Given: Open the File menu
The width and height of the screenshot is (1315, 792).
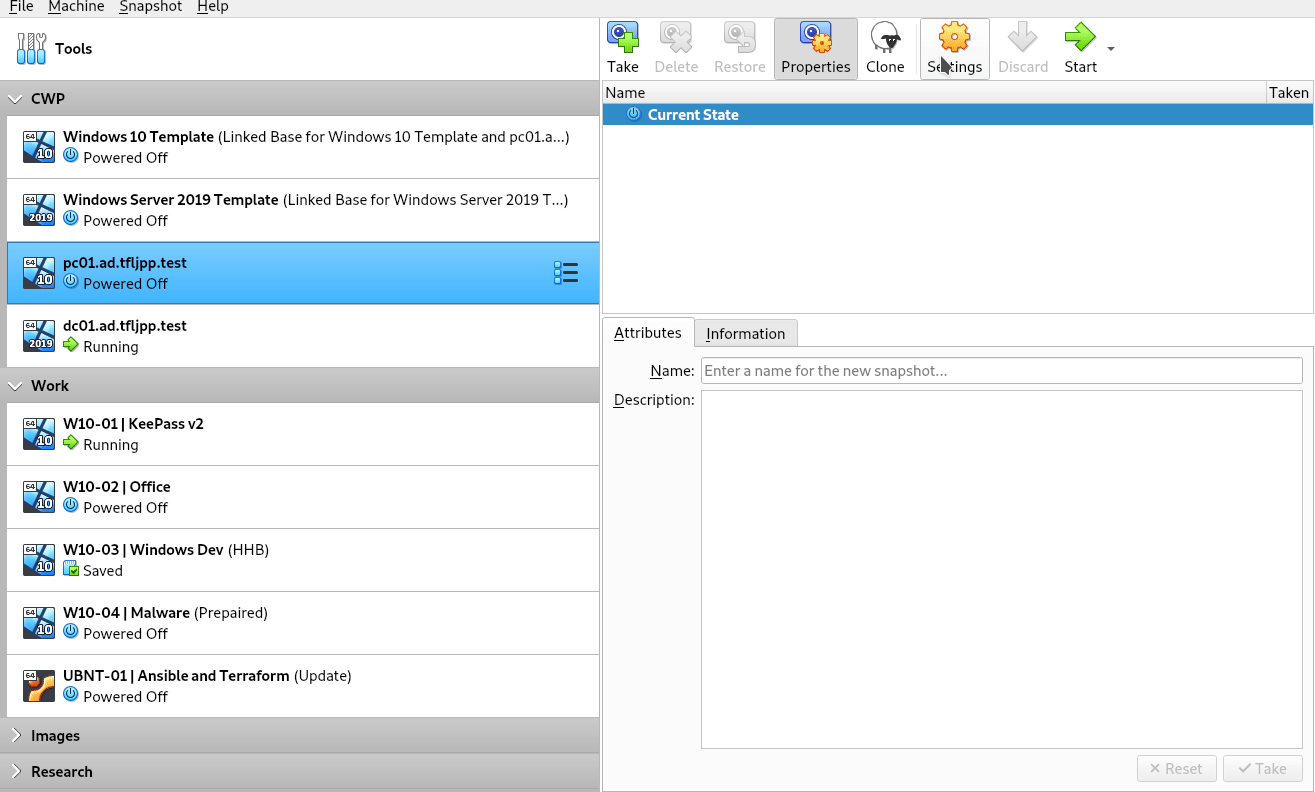Looking at the screenshot, I should [21, 7].
